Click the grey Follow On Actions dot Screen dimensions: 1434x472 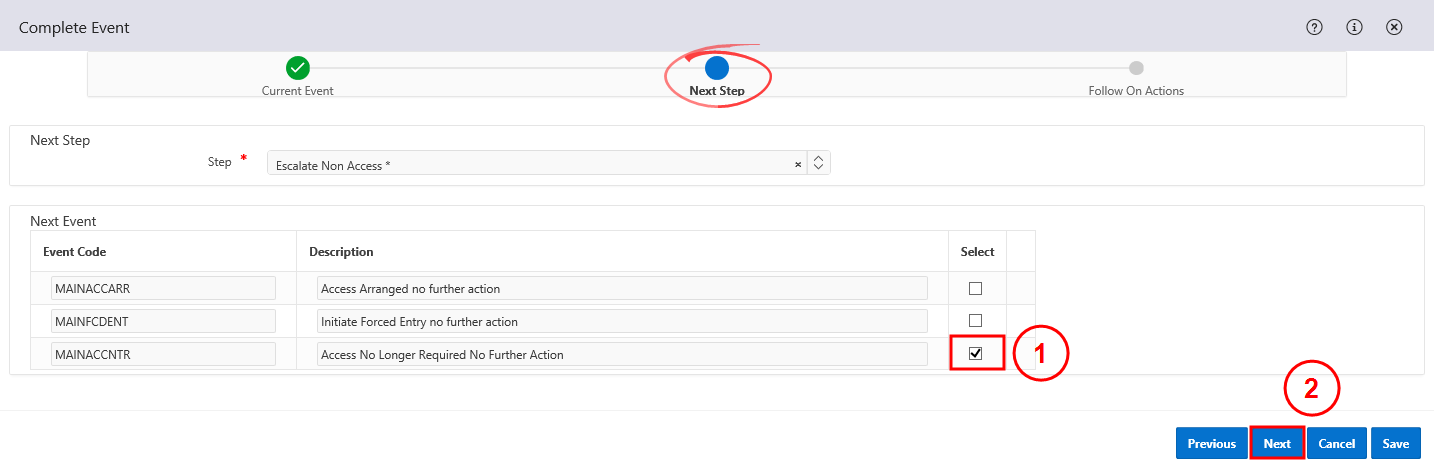pyautogui.click(x=1136, y=68)
